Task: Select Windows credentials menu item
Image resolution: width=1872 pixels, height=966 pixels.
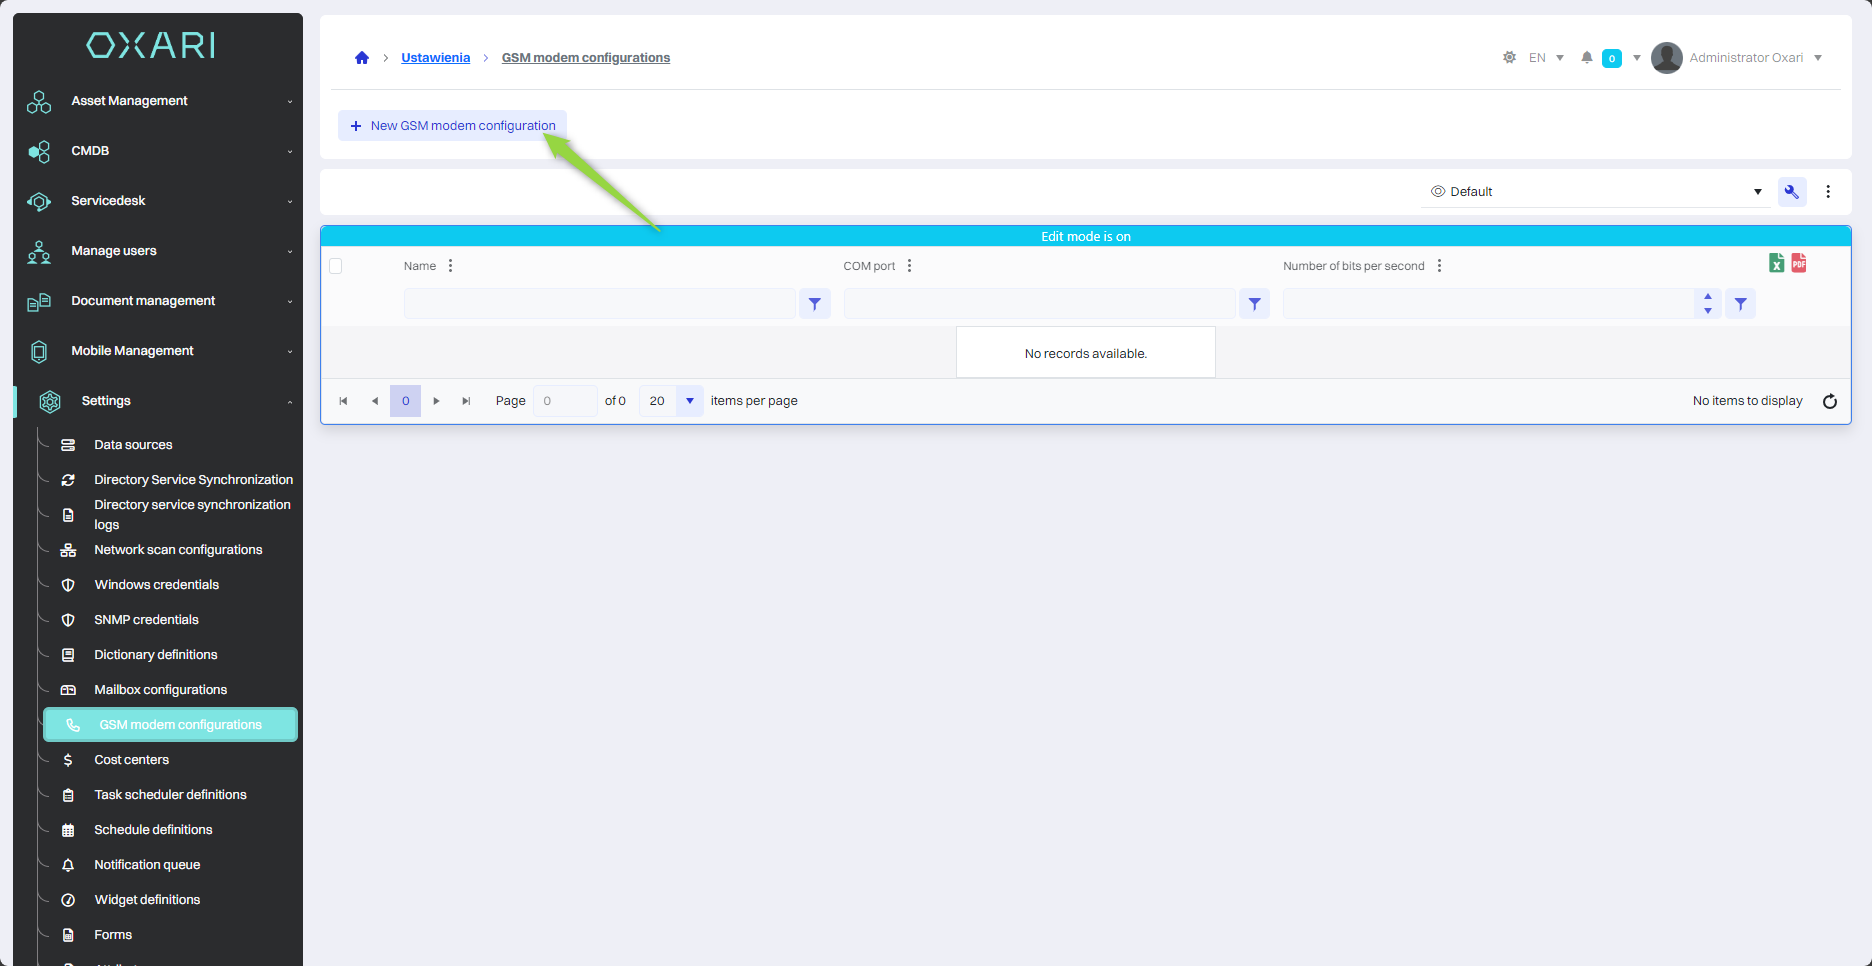Action: click(156, 585)
